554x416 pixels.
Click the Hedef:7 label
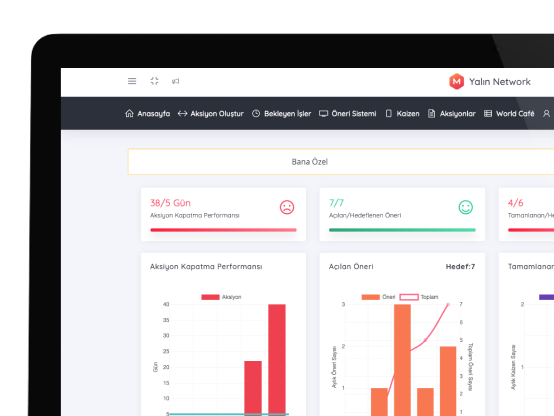(460, 266)
